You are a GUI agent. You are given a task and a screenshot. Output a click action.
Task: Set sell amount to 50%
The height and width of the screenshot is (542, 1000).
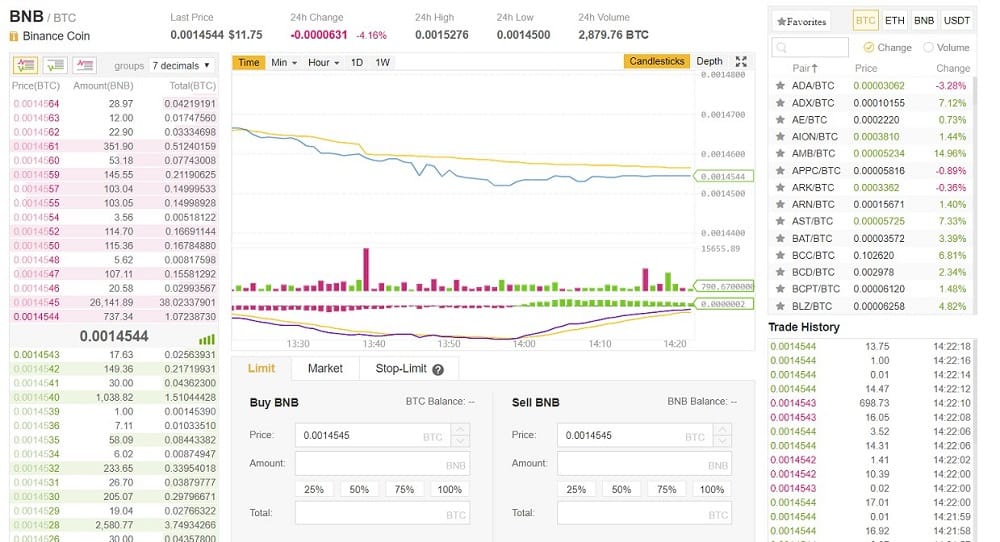[x=621, y=490]
